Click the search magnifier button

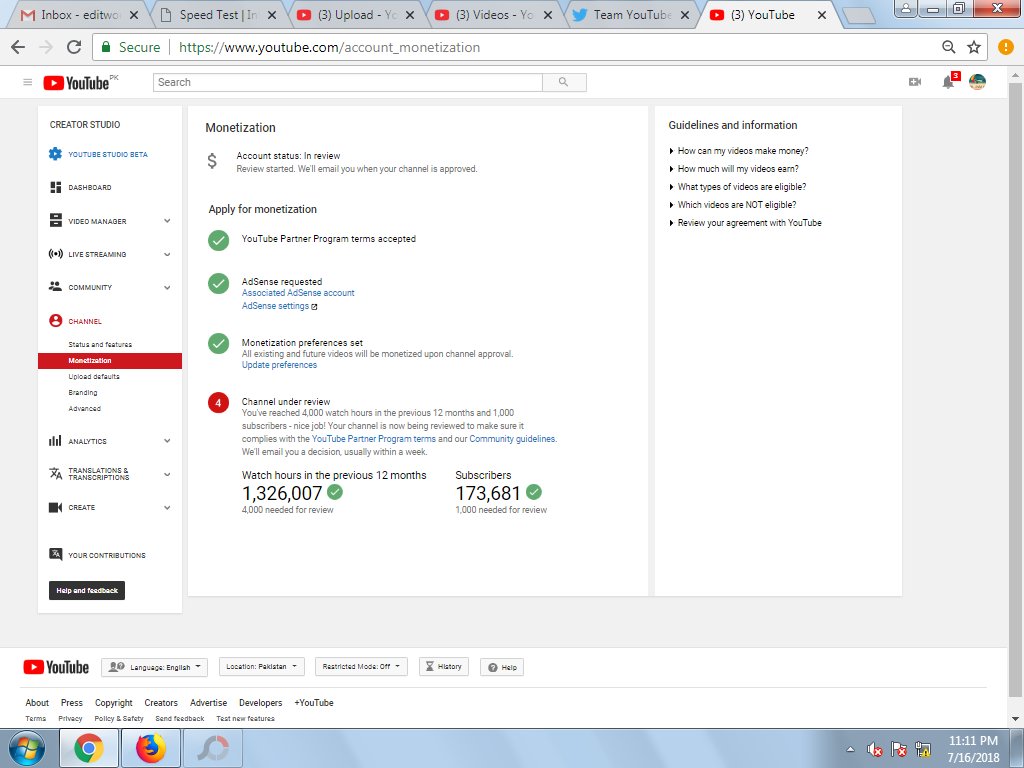click(564, 82)
